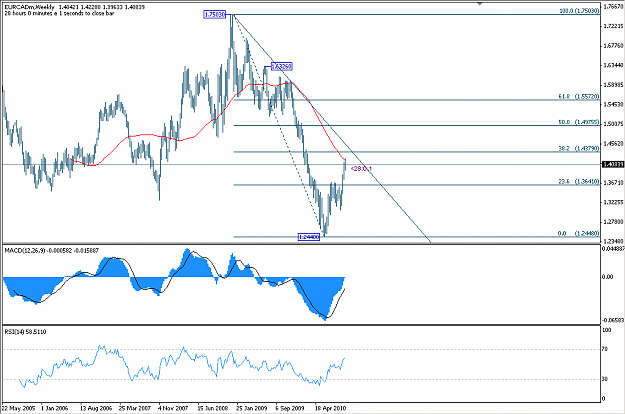
Task: Click the 1.32255 price axis value
Action: [613, 202]
